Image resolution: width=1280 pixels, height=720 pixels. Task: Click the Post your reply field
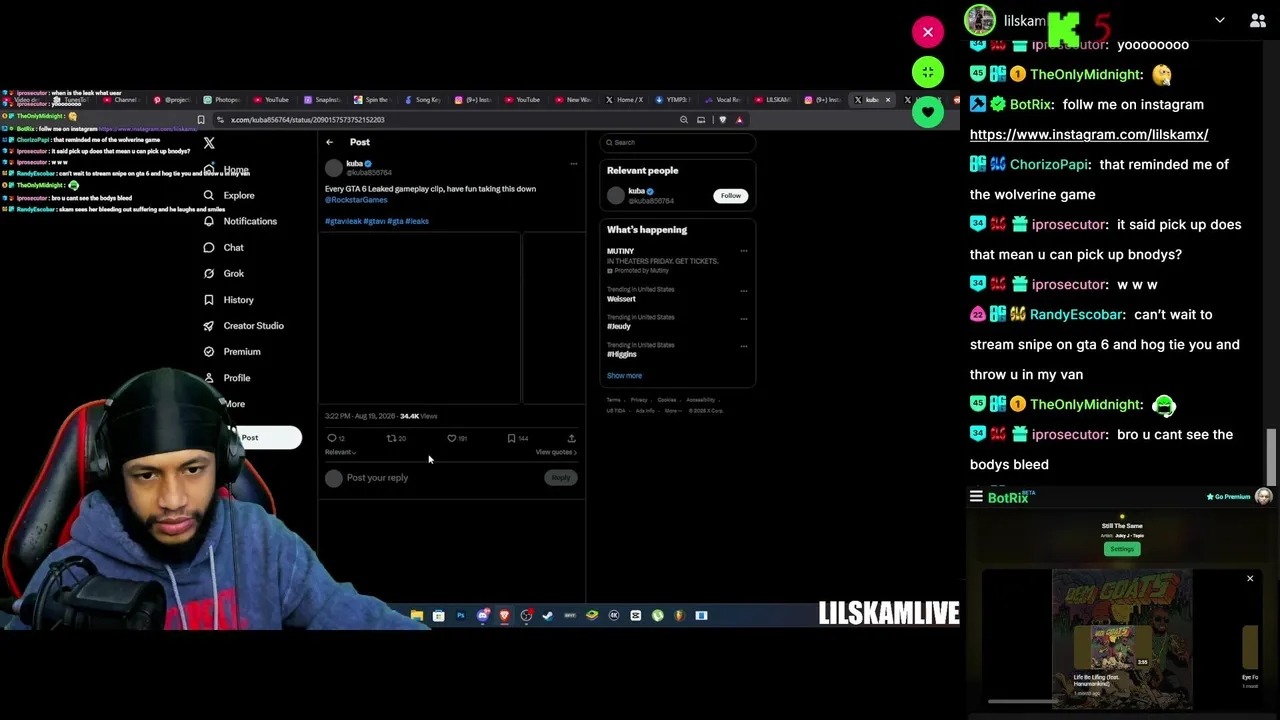point(444,477)
